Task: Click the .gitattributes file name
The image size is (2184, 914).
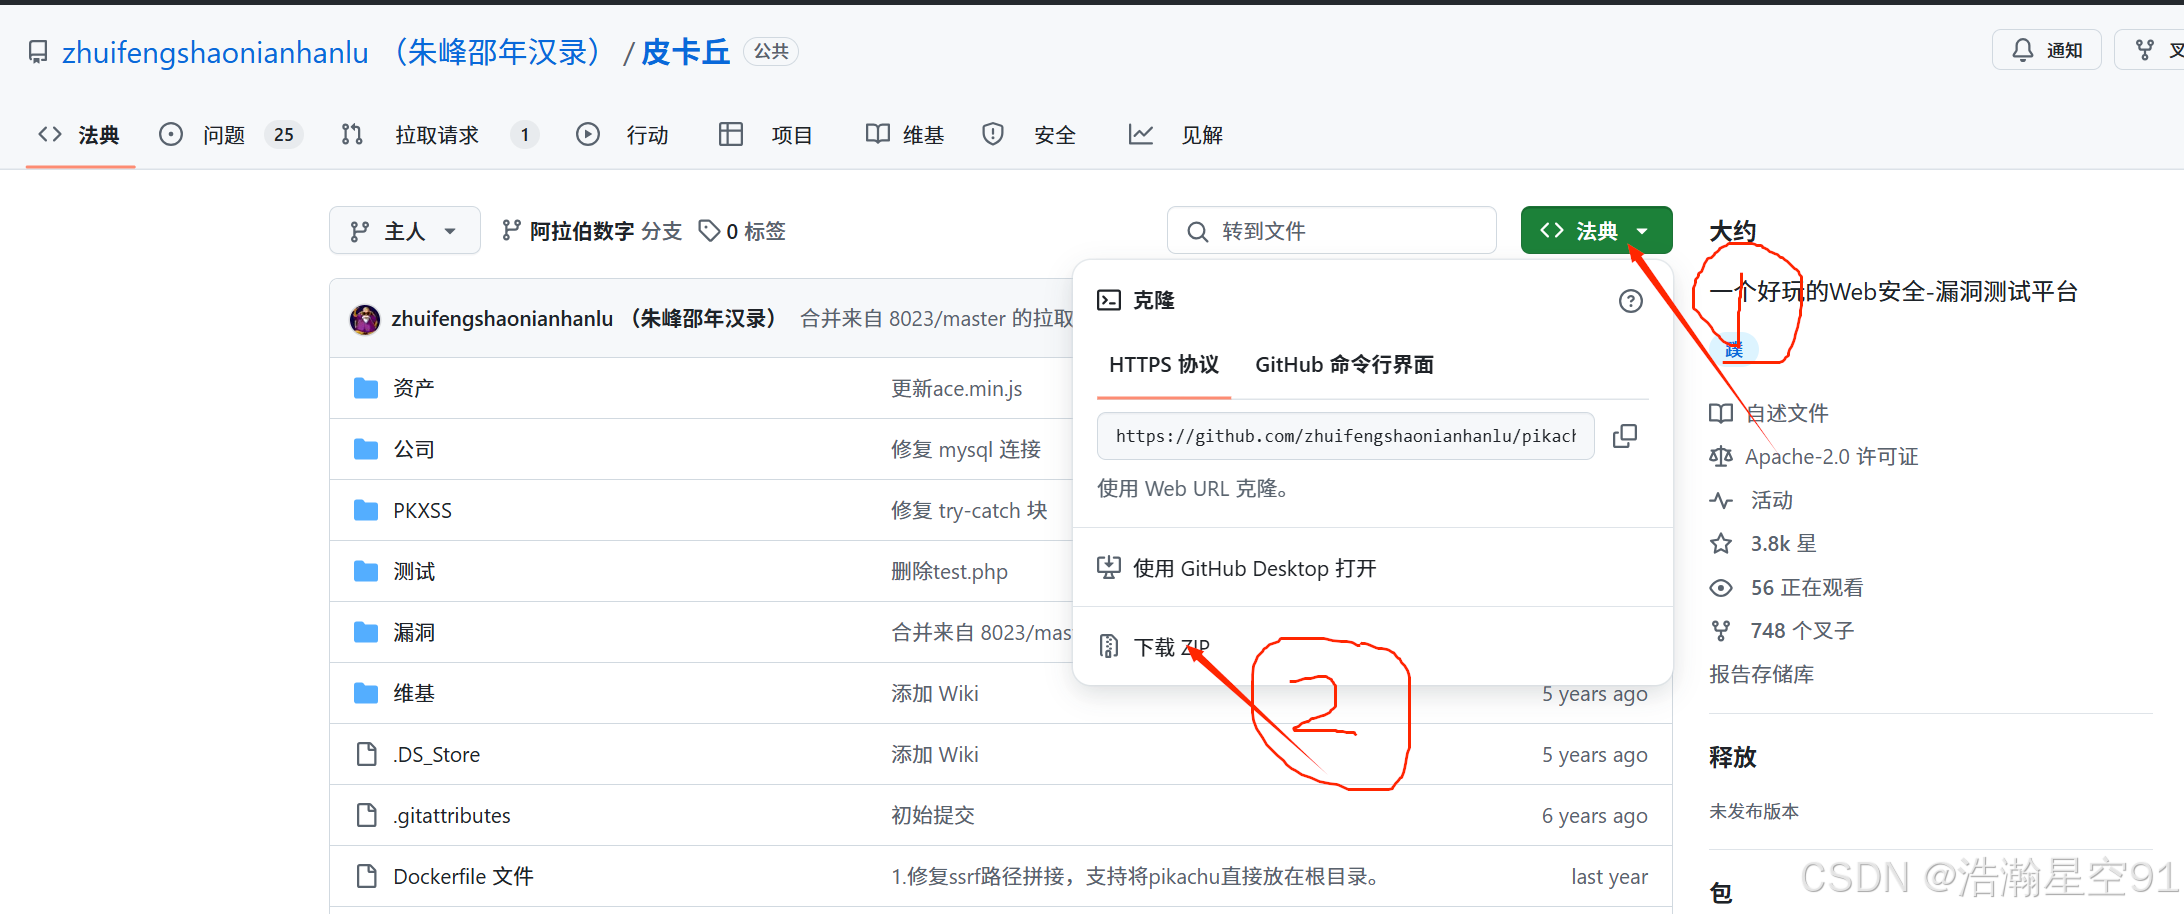Action: 452,815
